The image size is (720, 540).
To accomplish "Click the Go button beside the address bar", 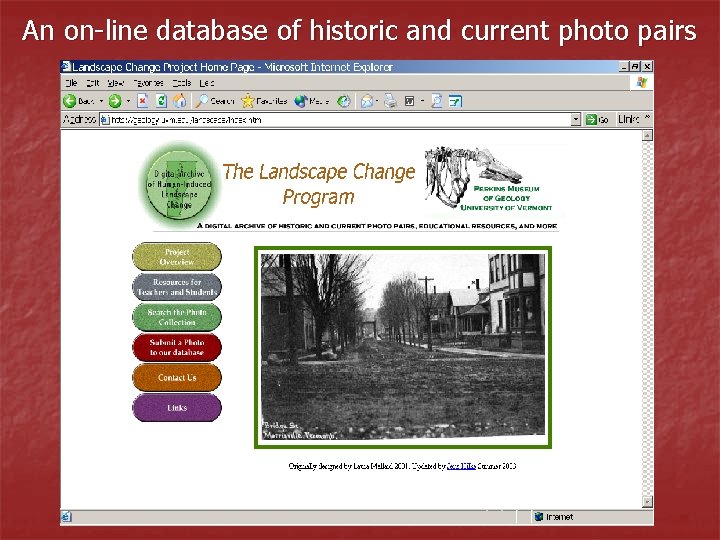I will coord(597,120).
